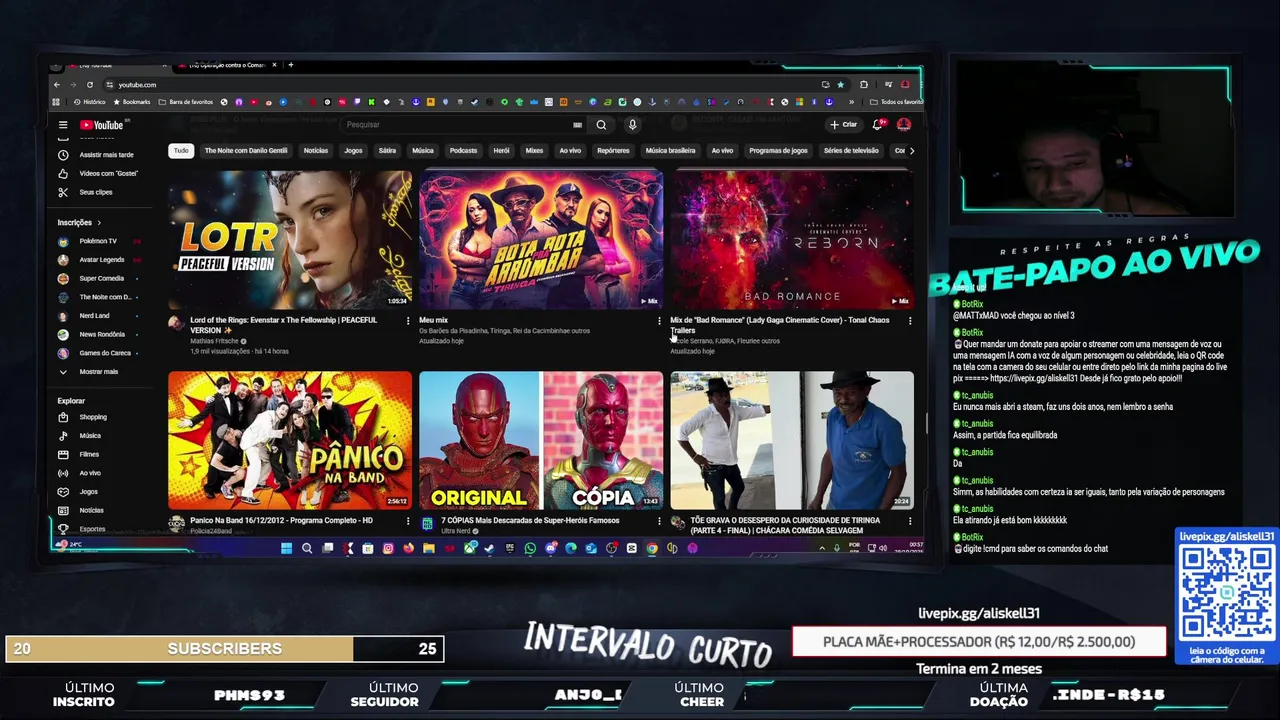Open Windows taskbar search
The height and width of the screenshot is (720, 1280).
point(307,548)
